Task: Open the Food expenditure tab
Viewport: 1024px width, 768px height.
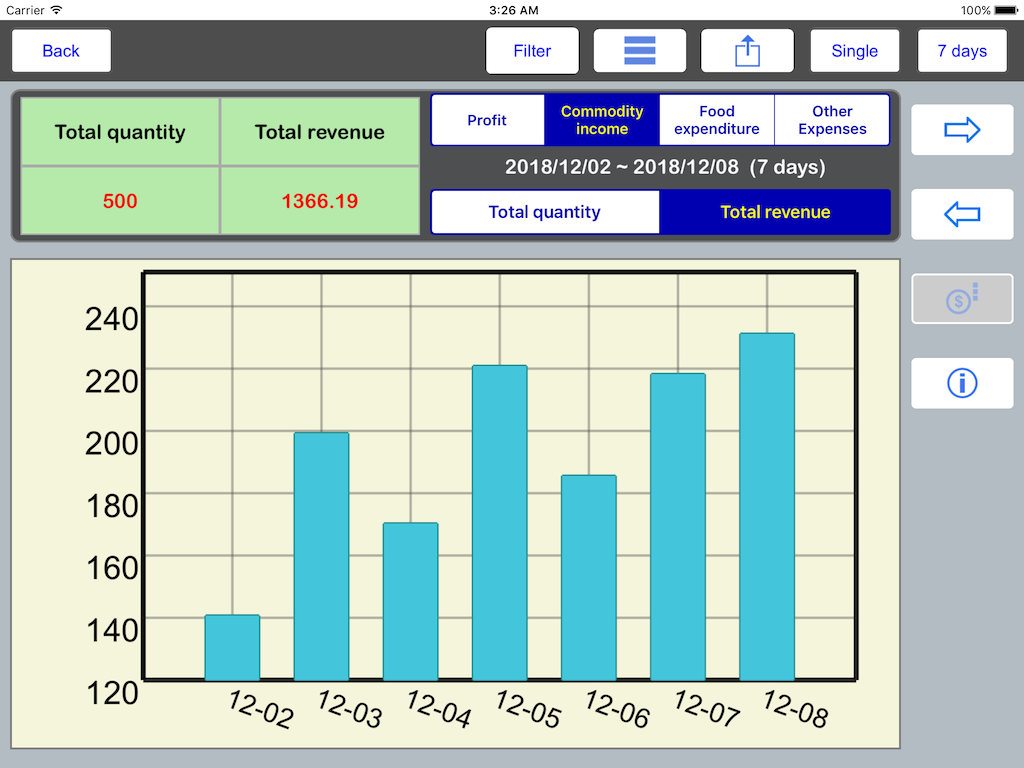Action: tap(716, 119)
